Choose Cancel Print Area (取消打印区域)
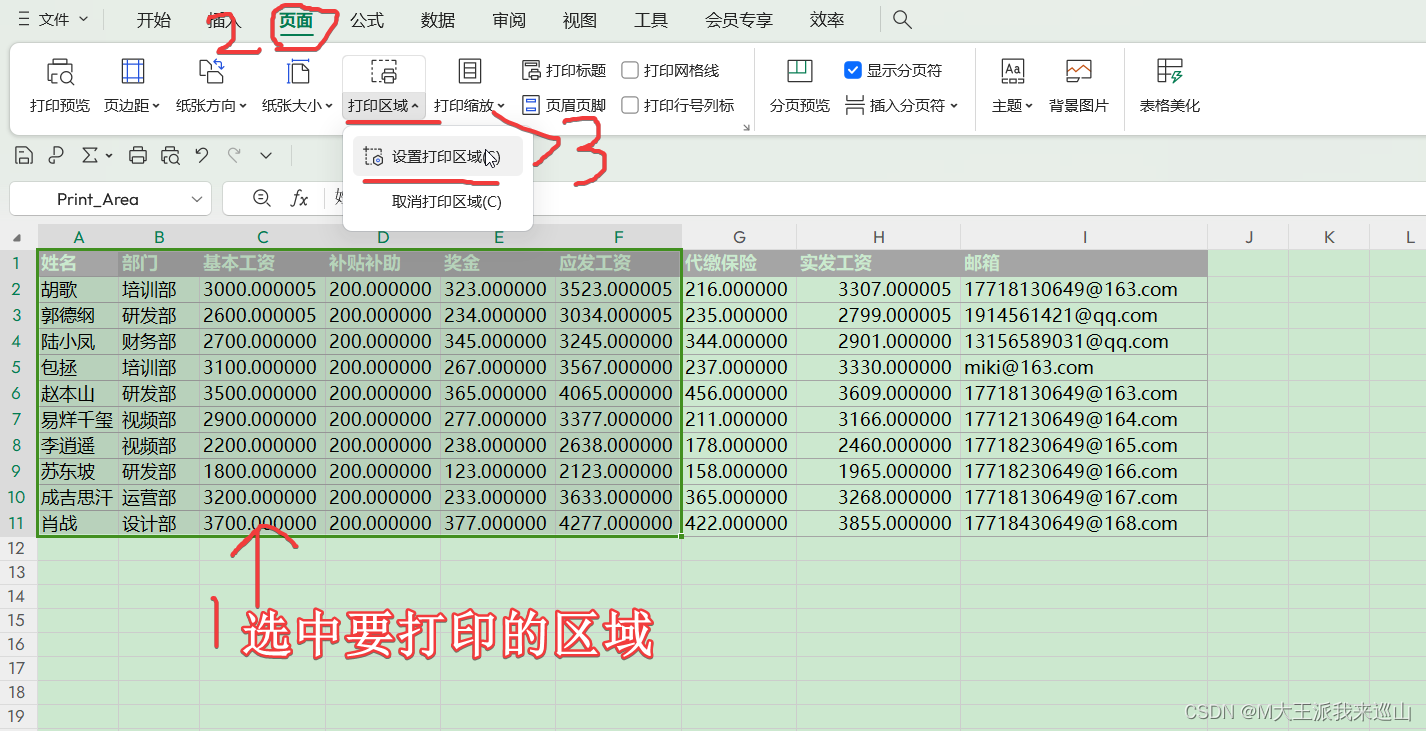Viewport: 1426px width, 731px height. [438, 202]
